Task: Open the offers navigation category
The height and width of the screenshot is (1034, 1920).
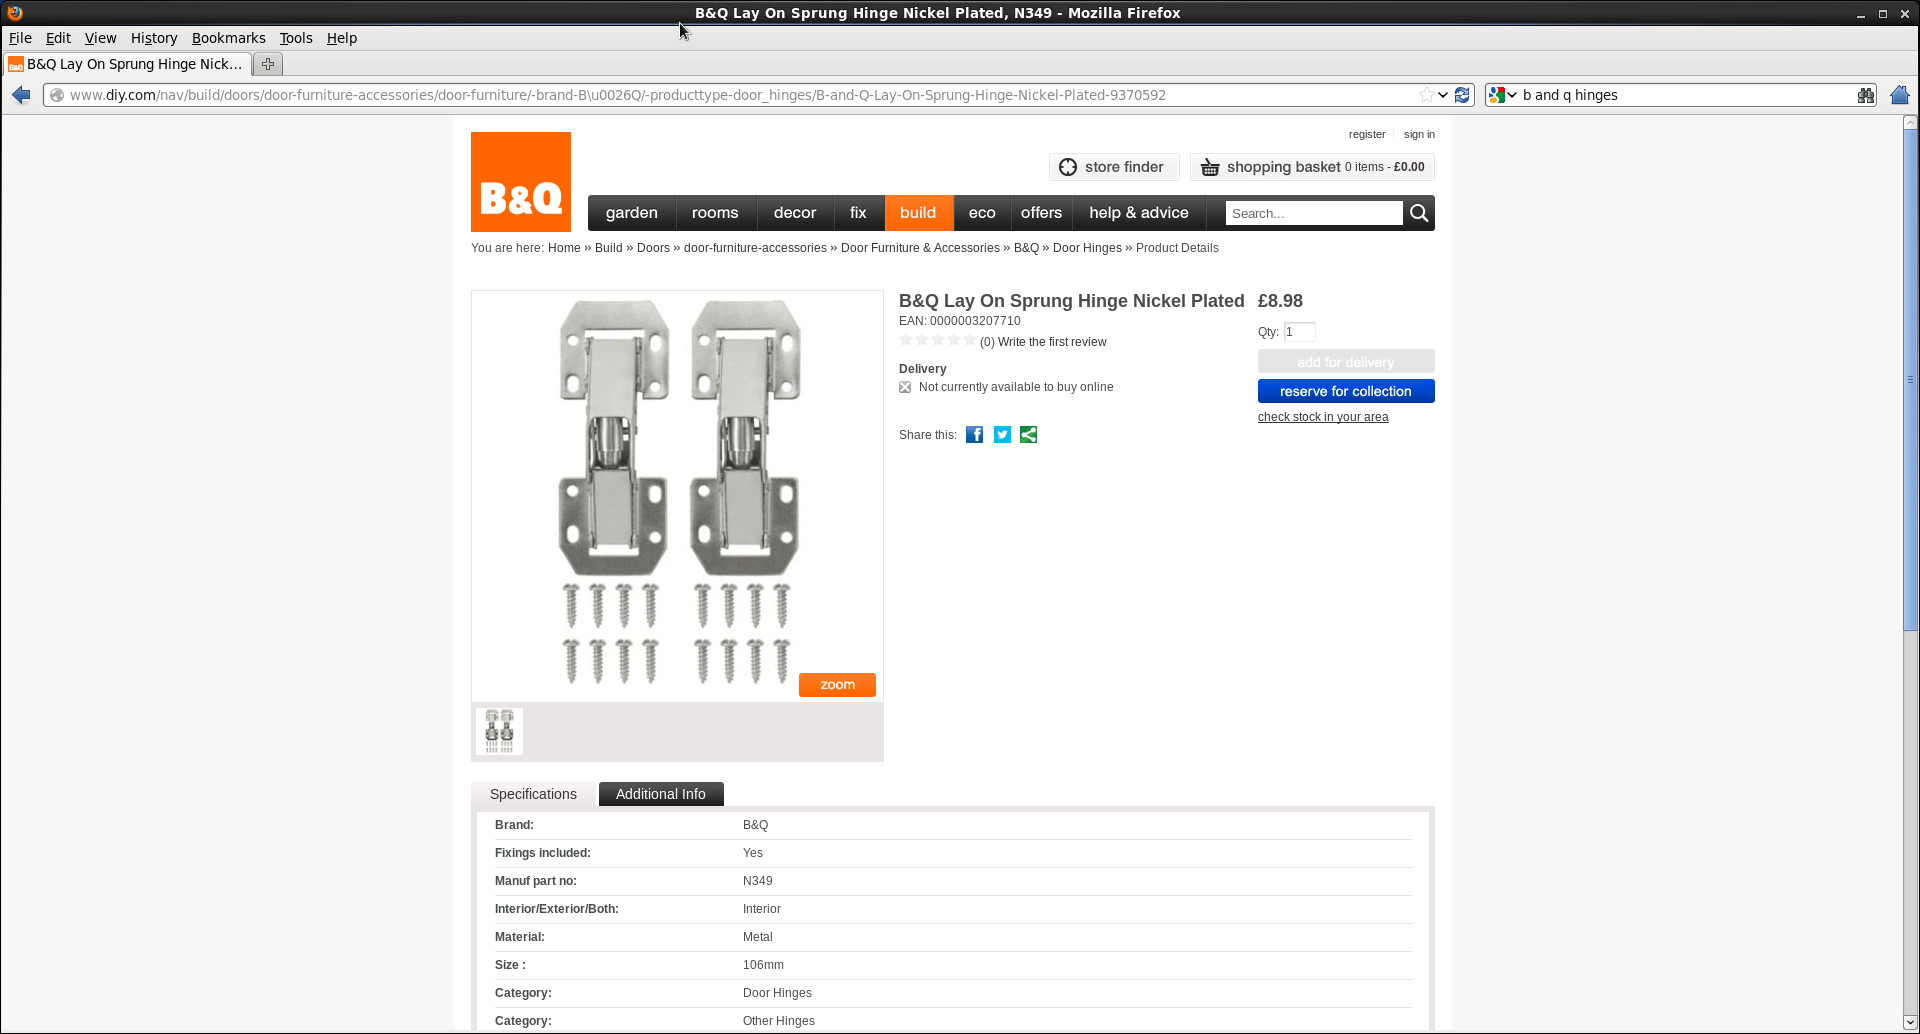Action: tap(1042, 213)
